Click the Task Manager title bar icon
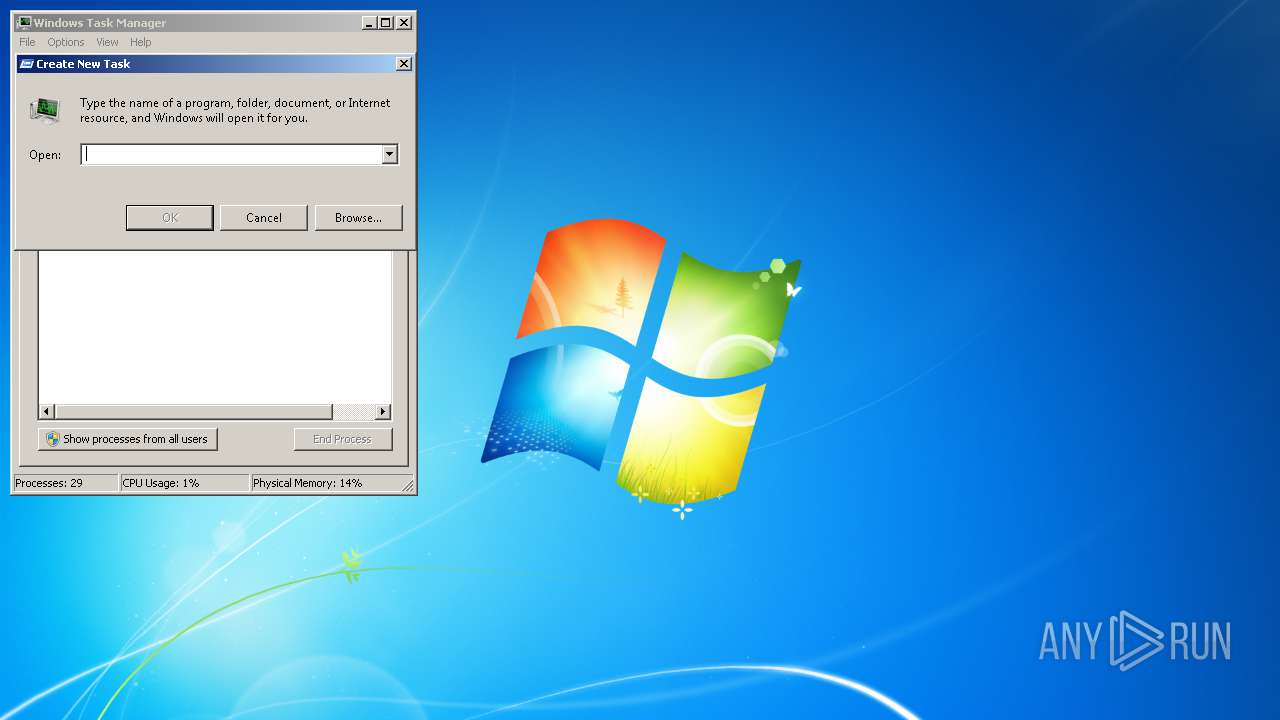 tap(24, 22)
